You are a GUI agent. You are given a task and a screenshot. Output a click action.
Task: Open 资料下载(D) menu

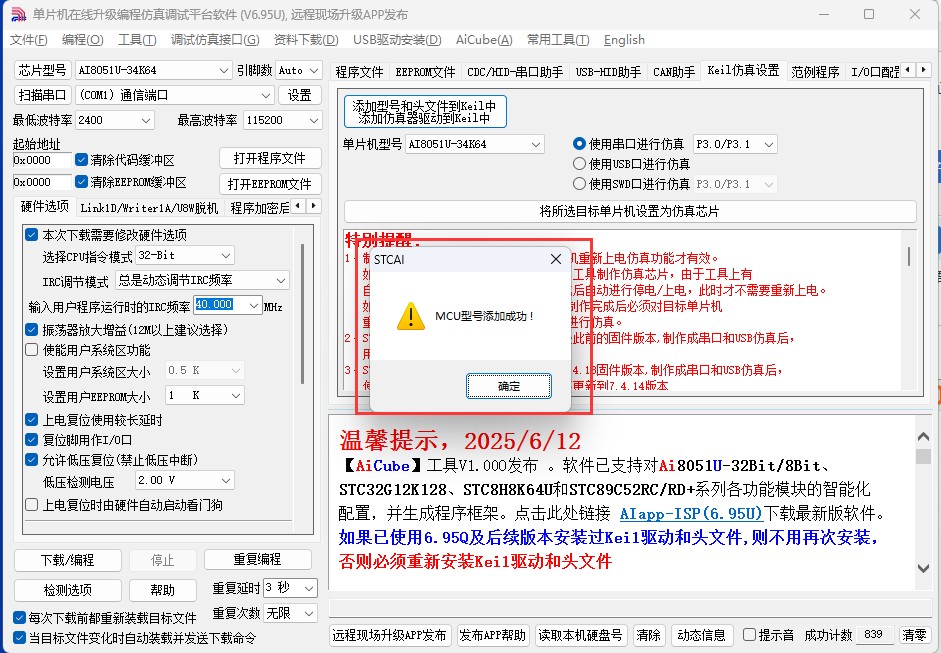[x=306, y=40]
